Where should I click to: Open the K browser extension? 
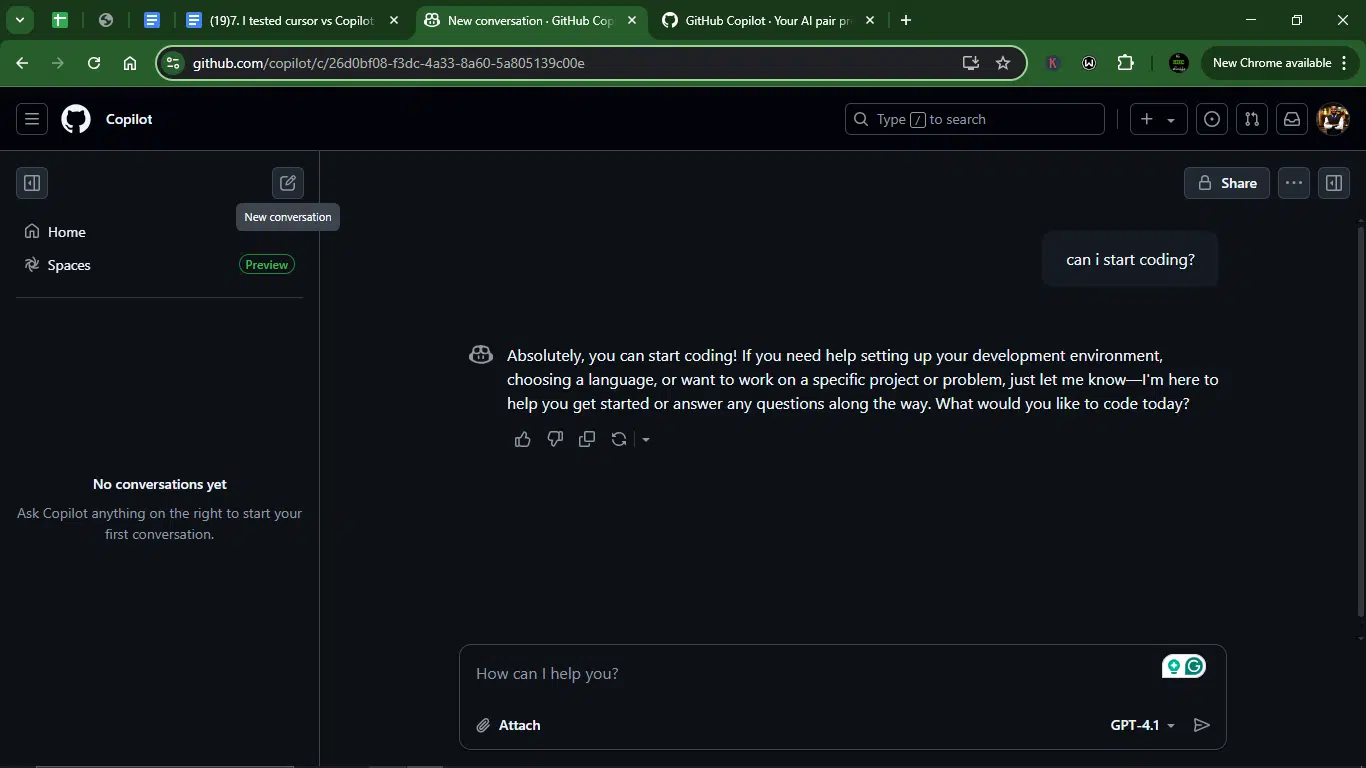pyautogui.click(x=1053, y=63)
